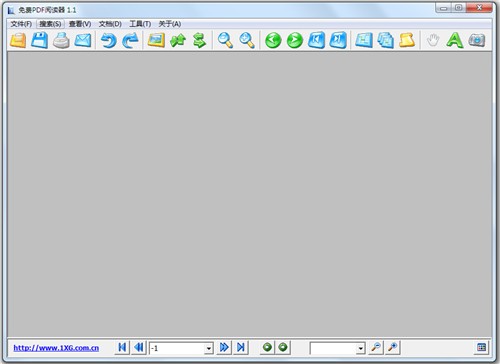500x364 pixels.
Task: Click the empty zoom combo box field
Action: point(333,349)
